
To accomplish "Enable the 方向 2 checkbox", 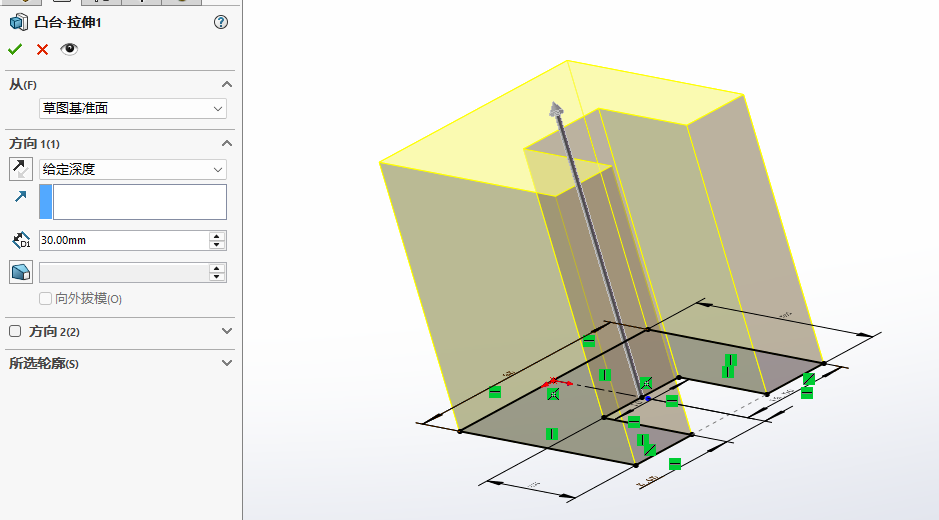I will point(15,331).
